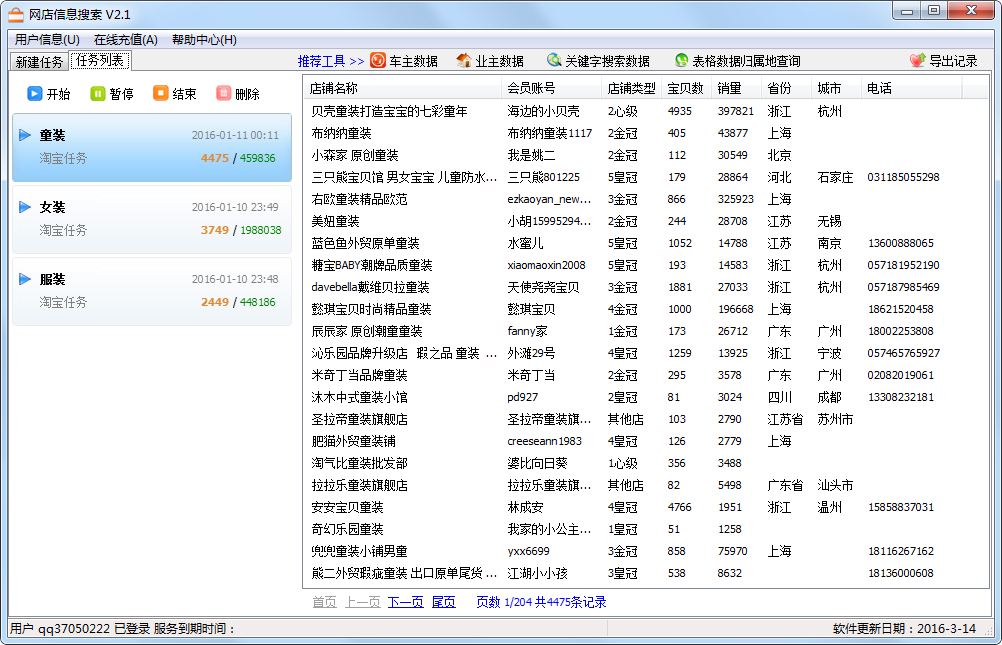Viewport: 1002px width, 645px height.
Task: Select the 服装 task in the list
Action: 152,290
